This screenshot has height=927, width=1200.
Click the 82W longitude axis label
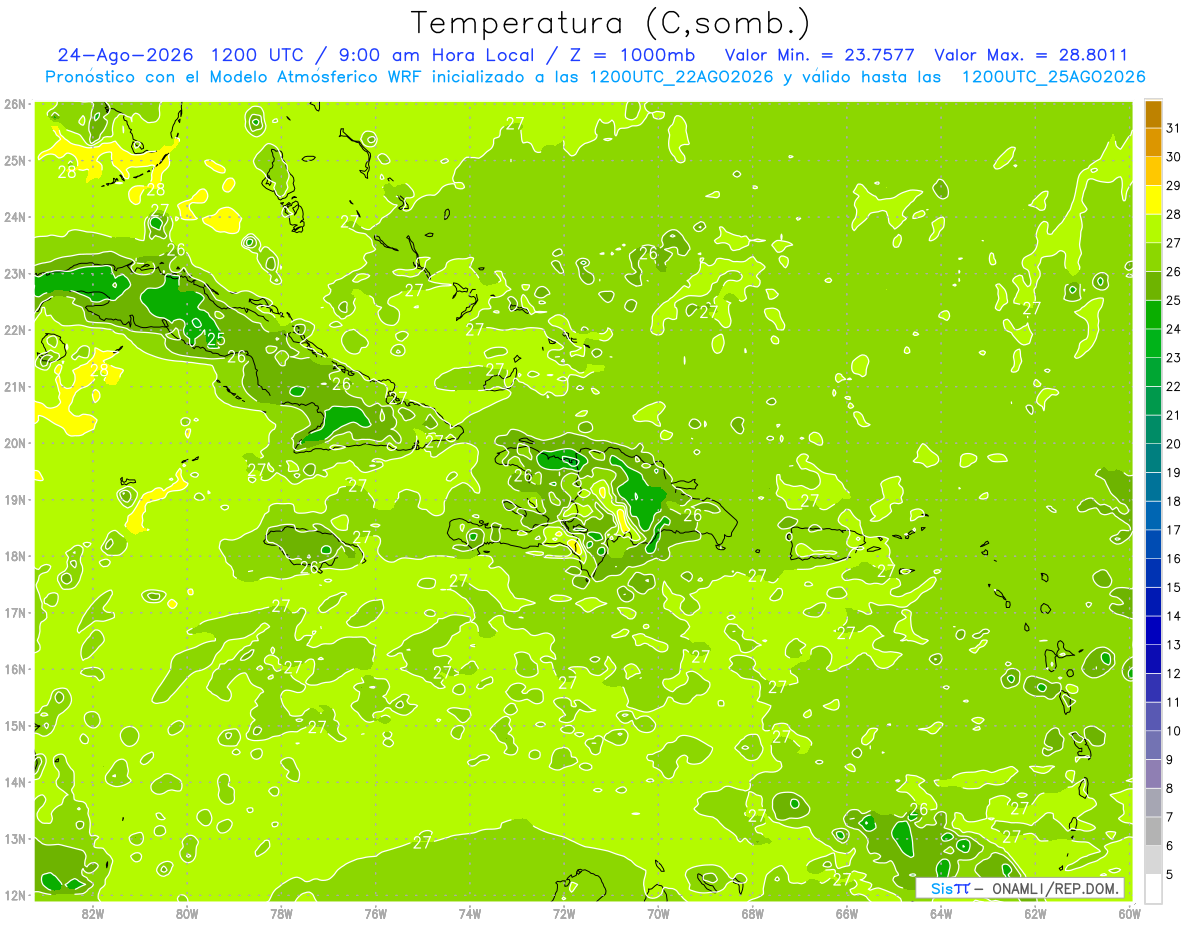pyautogui.click(x=92, y=913)
